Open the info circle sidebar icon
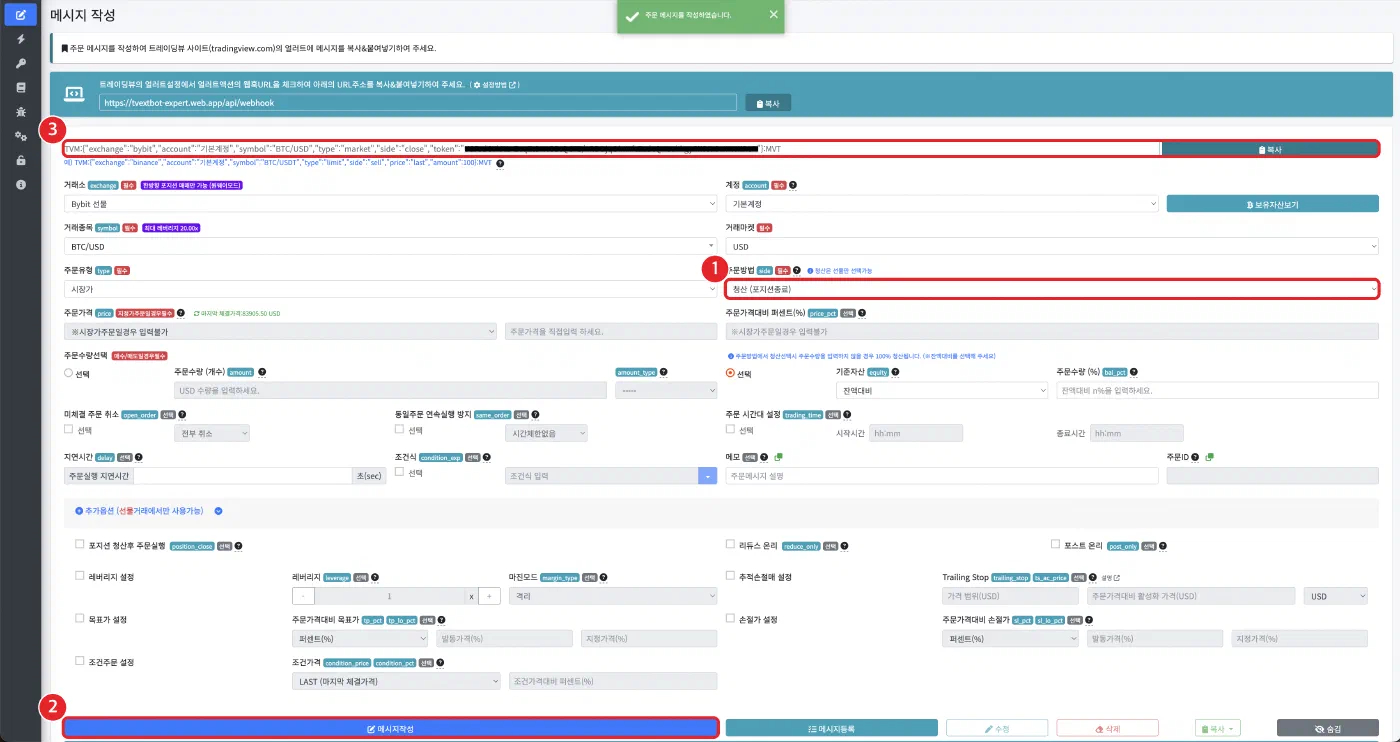The image size is (1400, 742). tap(21, 185)
